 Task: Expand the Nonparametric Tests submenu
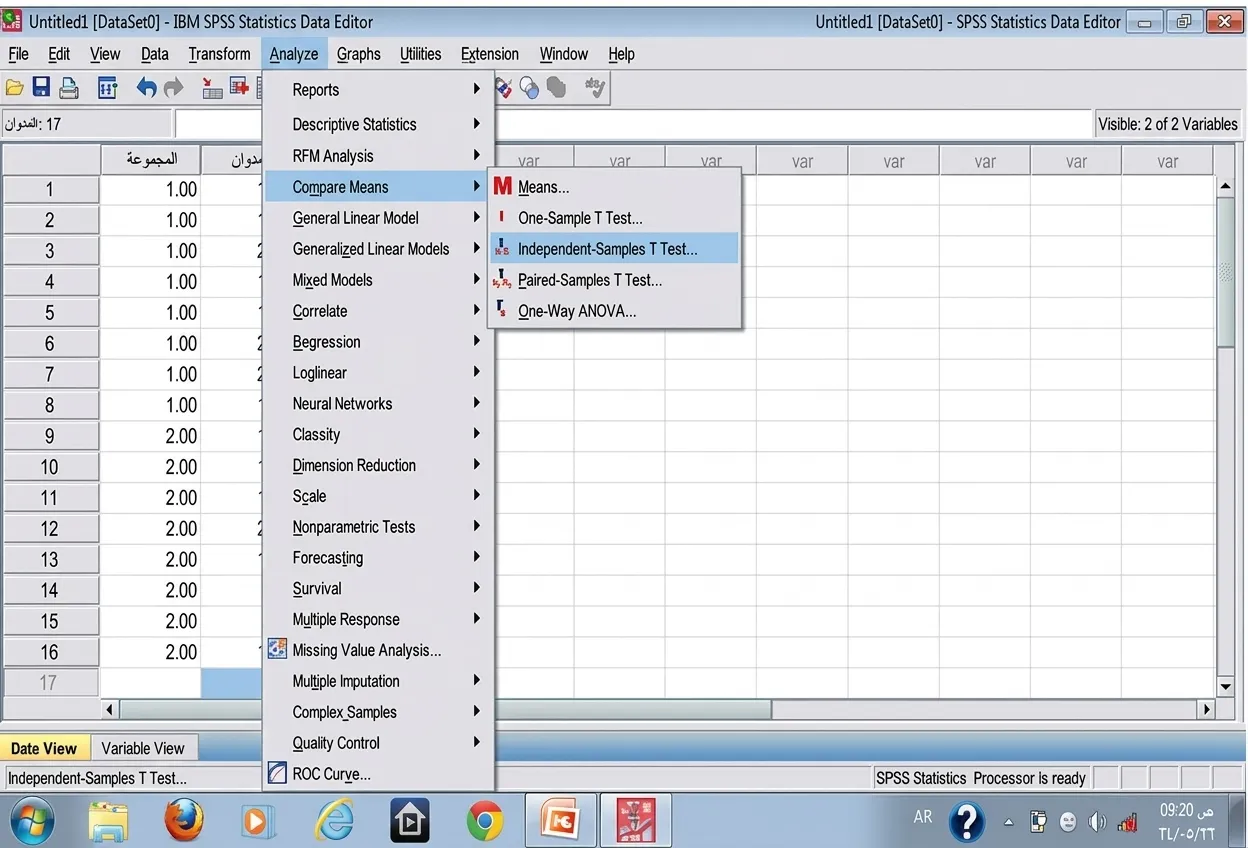pos(378,527)
